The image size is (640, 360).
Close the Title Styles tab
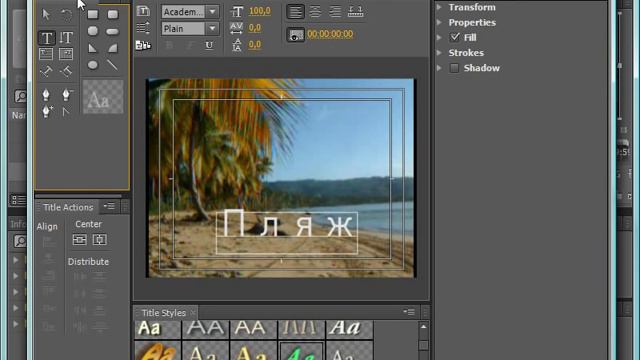(x=193, y=313)
